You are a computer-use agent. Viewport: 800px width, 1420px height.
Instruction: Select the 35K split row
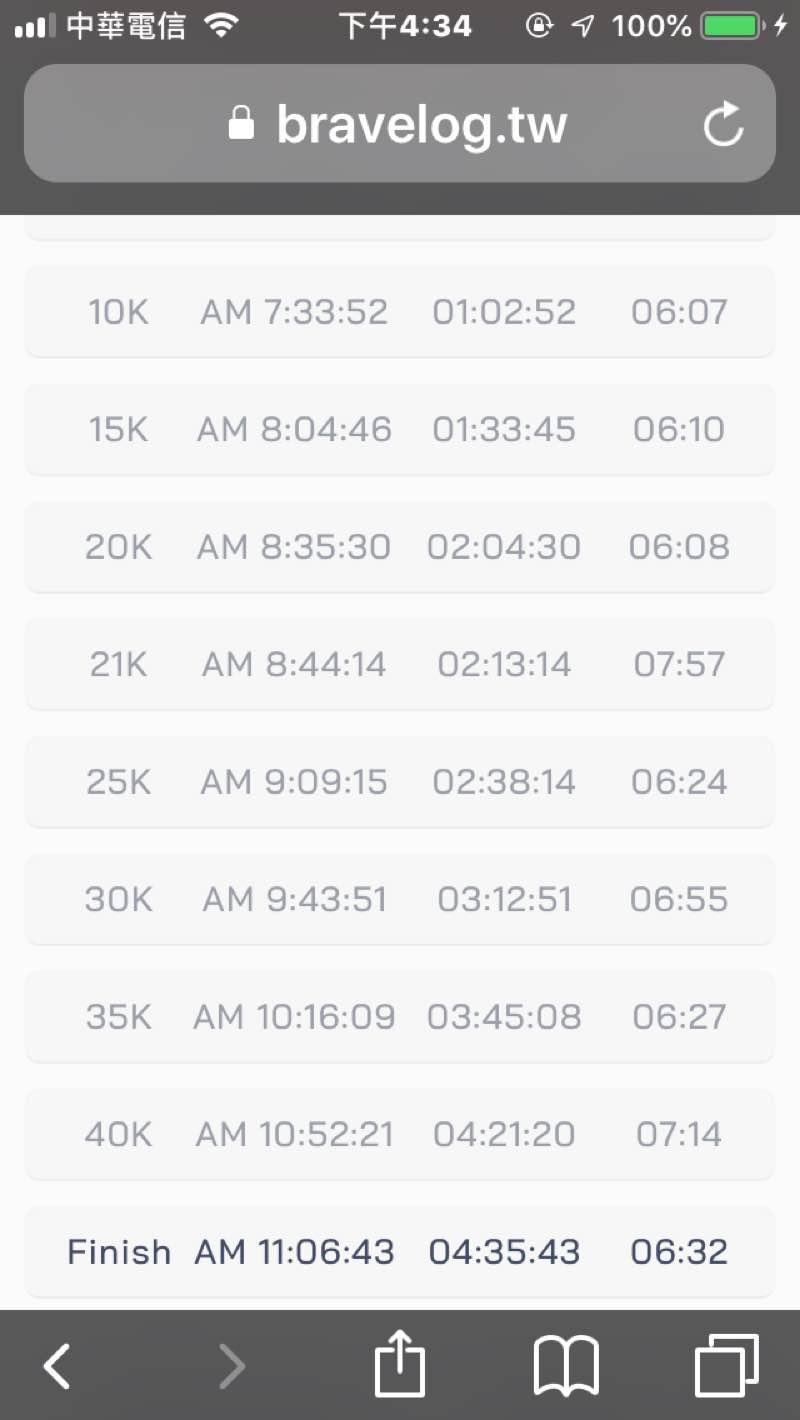(399, 1016)
